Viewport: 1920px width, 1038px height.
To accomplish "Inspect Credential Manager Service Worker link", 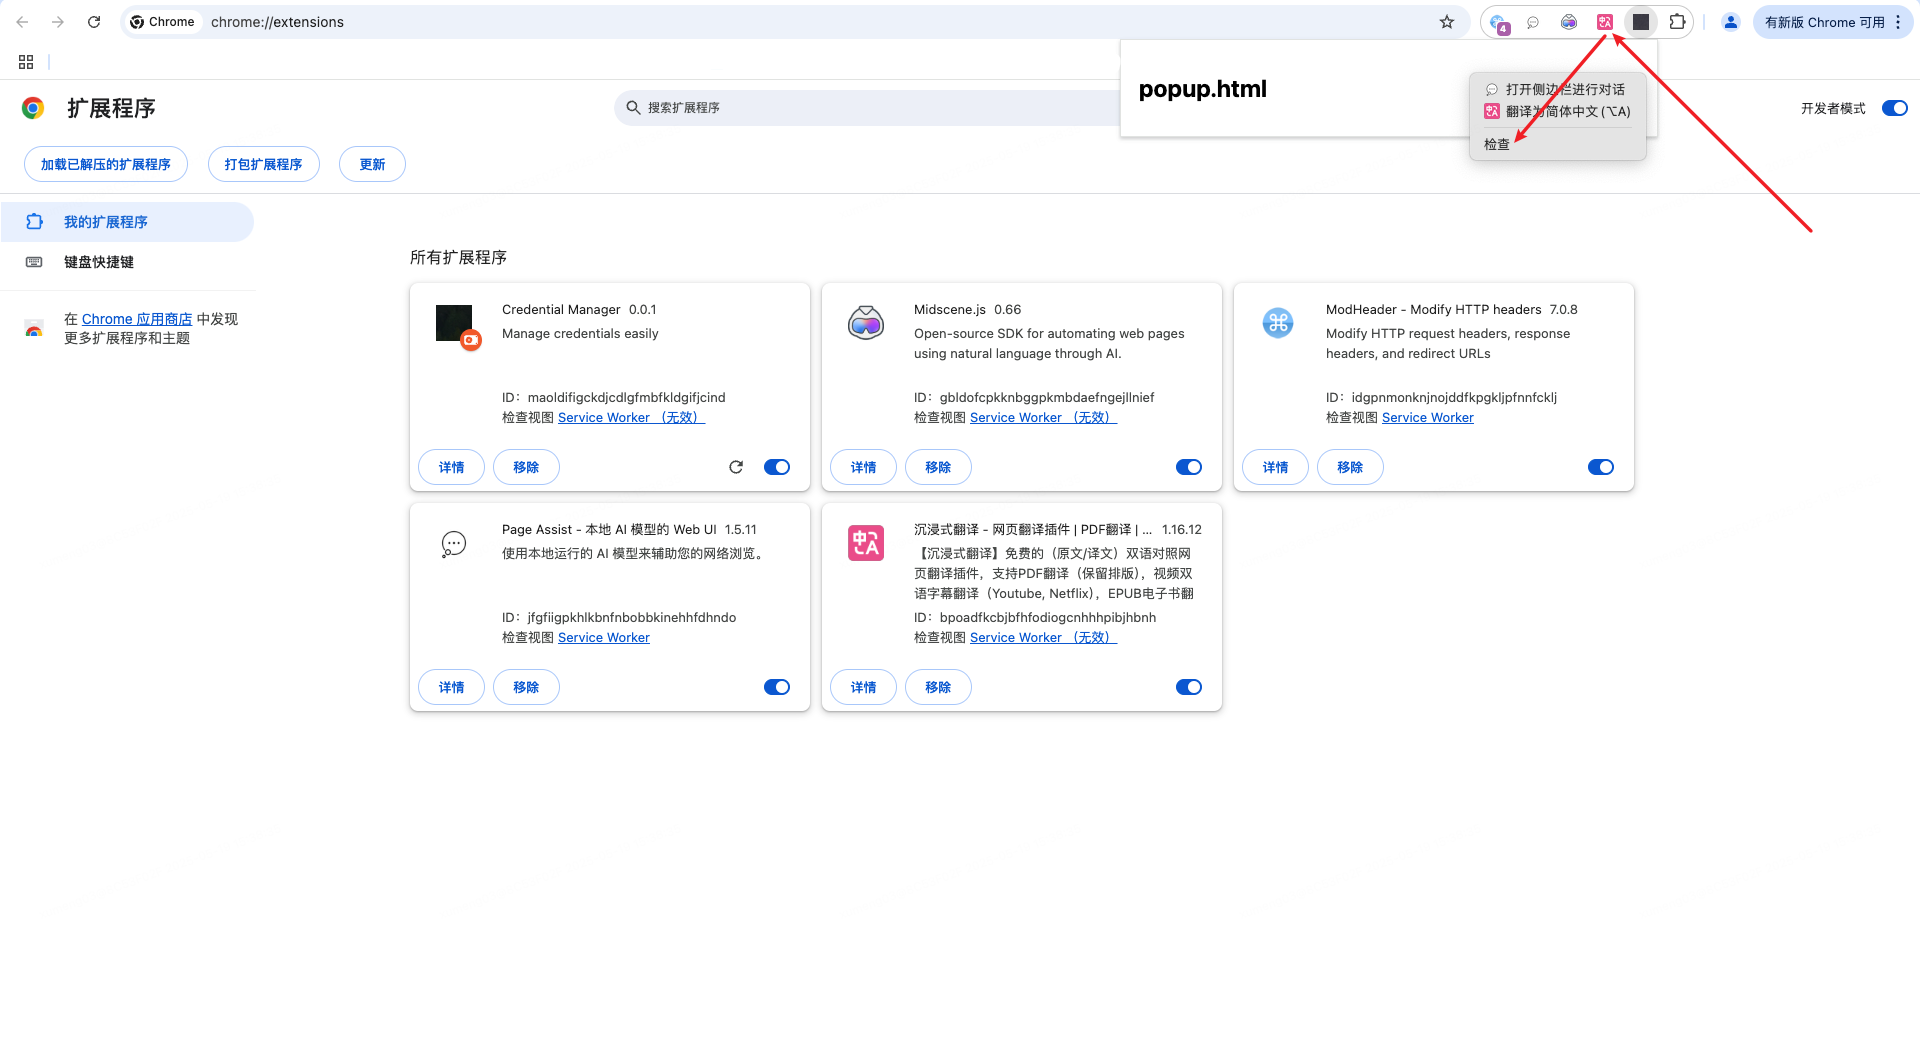I will (631, 418).
